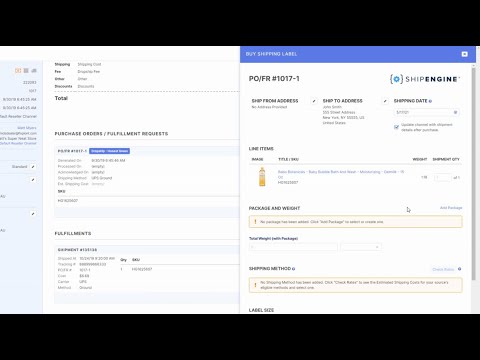
Task: Click the John Smith recipient name
Action: (x=332, y=107)
